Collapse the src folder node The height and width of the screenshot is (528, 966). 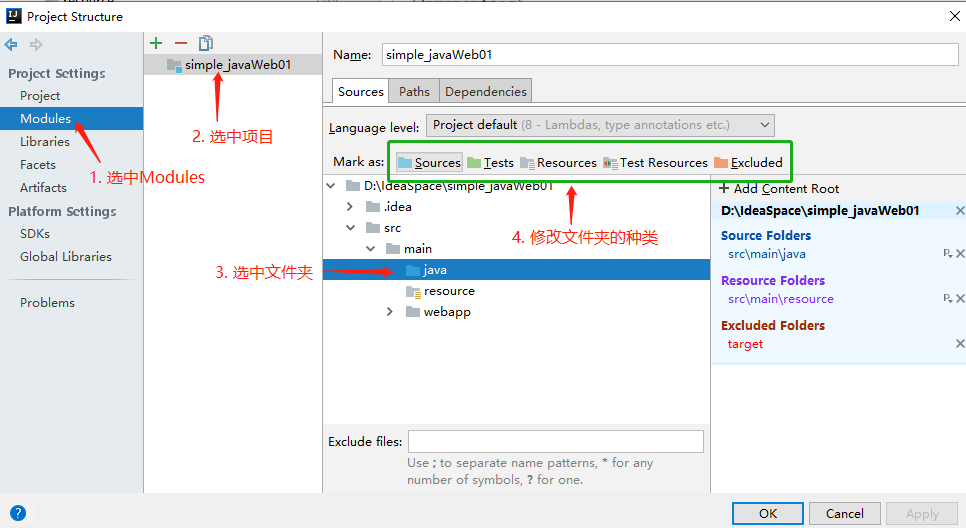point(350,228)
